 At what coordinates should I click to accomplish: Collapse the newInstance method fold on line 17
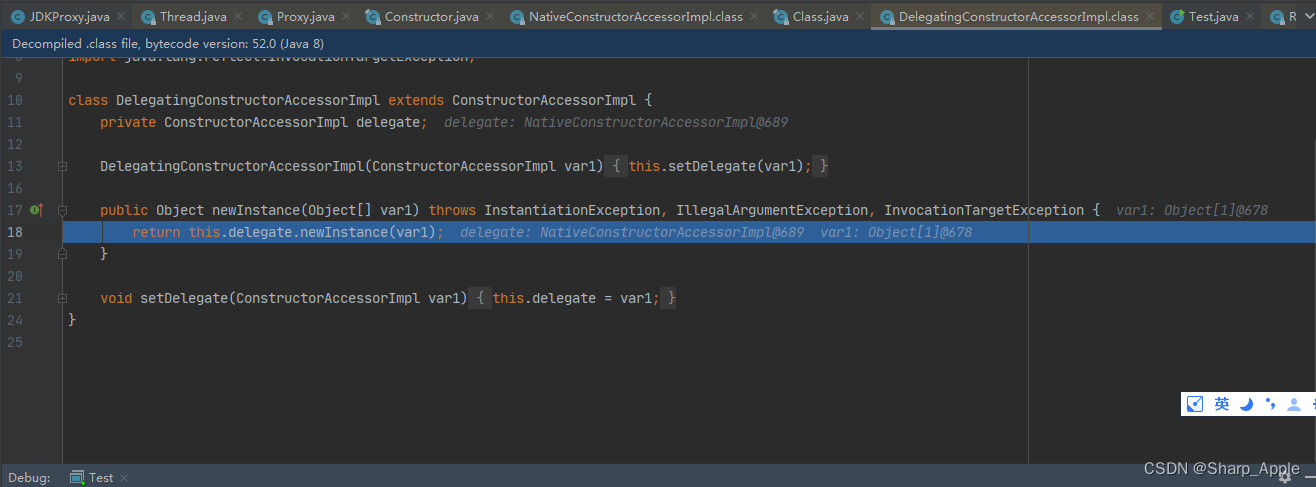62,210
